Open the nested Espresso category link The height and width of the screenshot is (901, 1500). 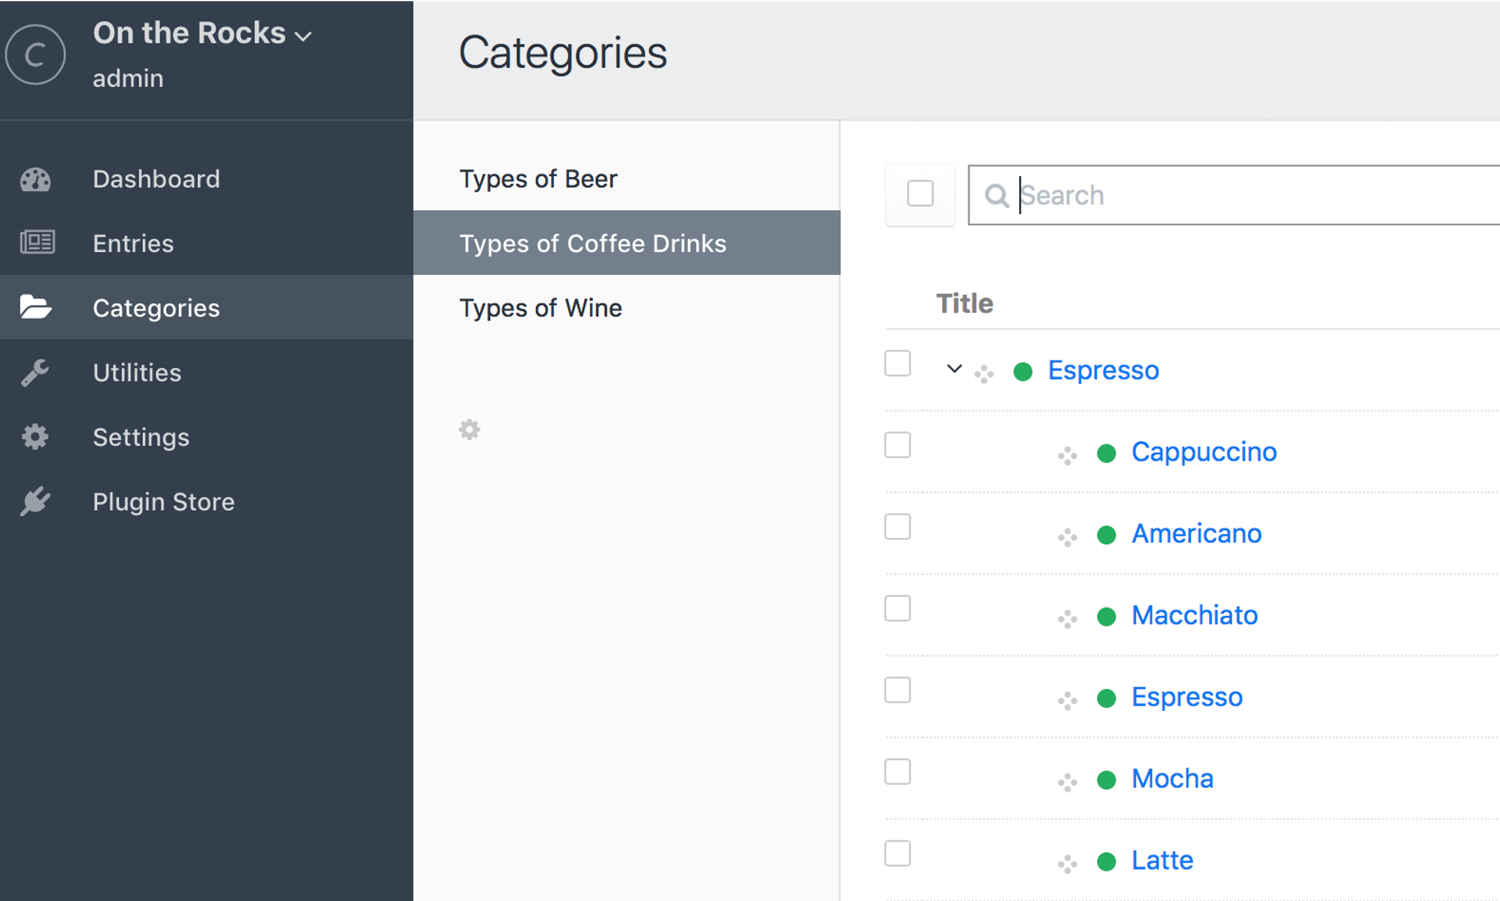click(x=1187, y=697)
